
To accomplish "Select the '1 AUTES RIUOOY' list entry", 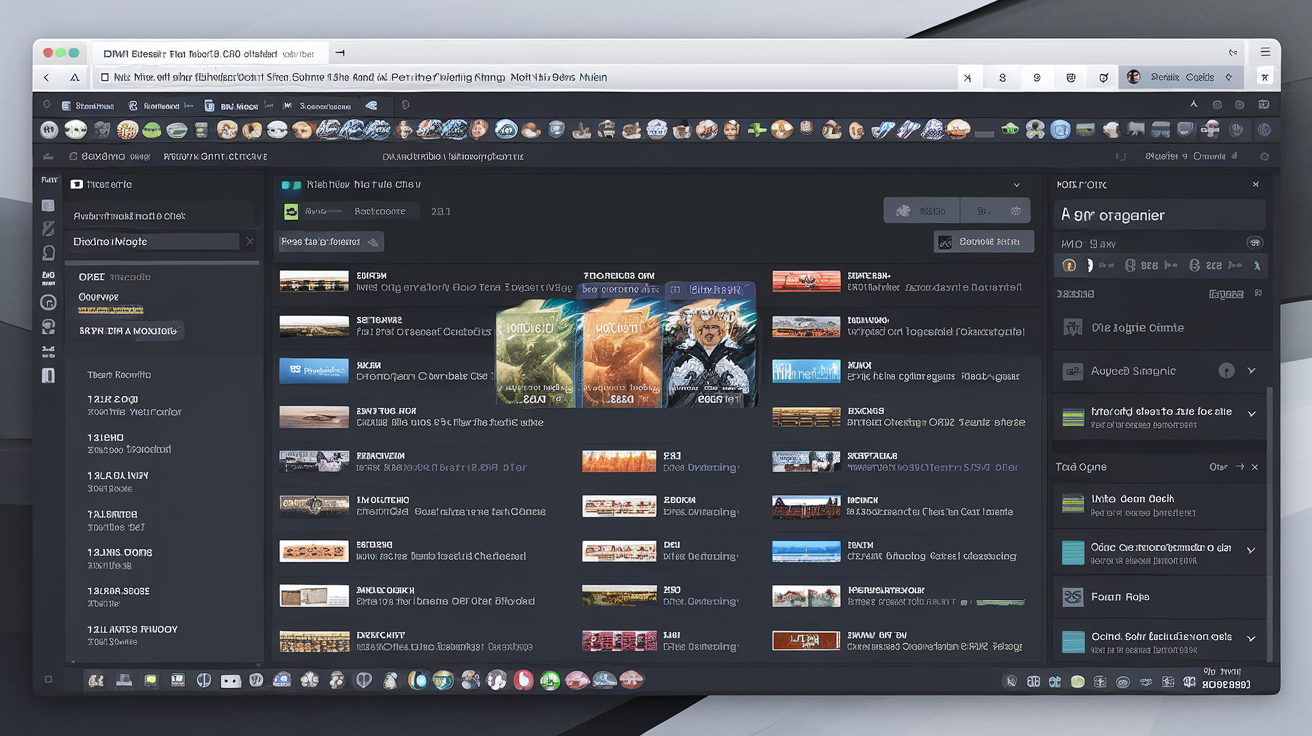I will [x=132, y=636].
